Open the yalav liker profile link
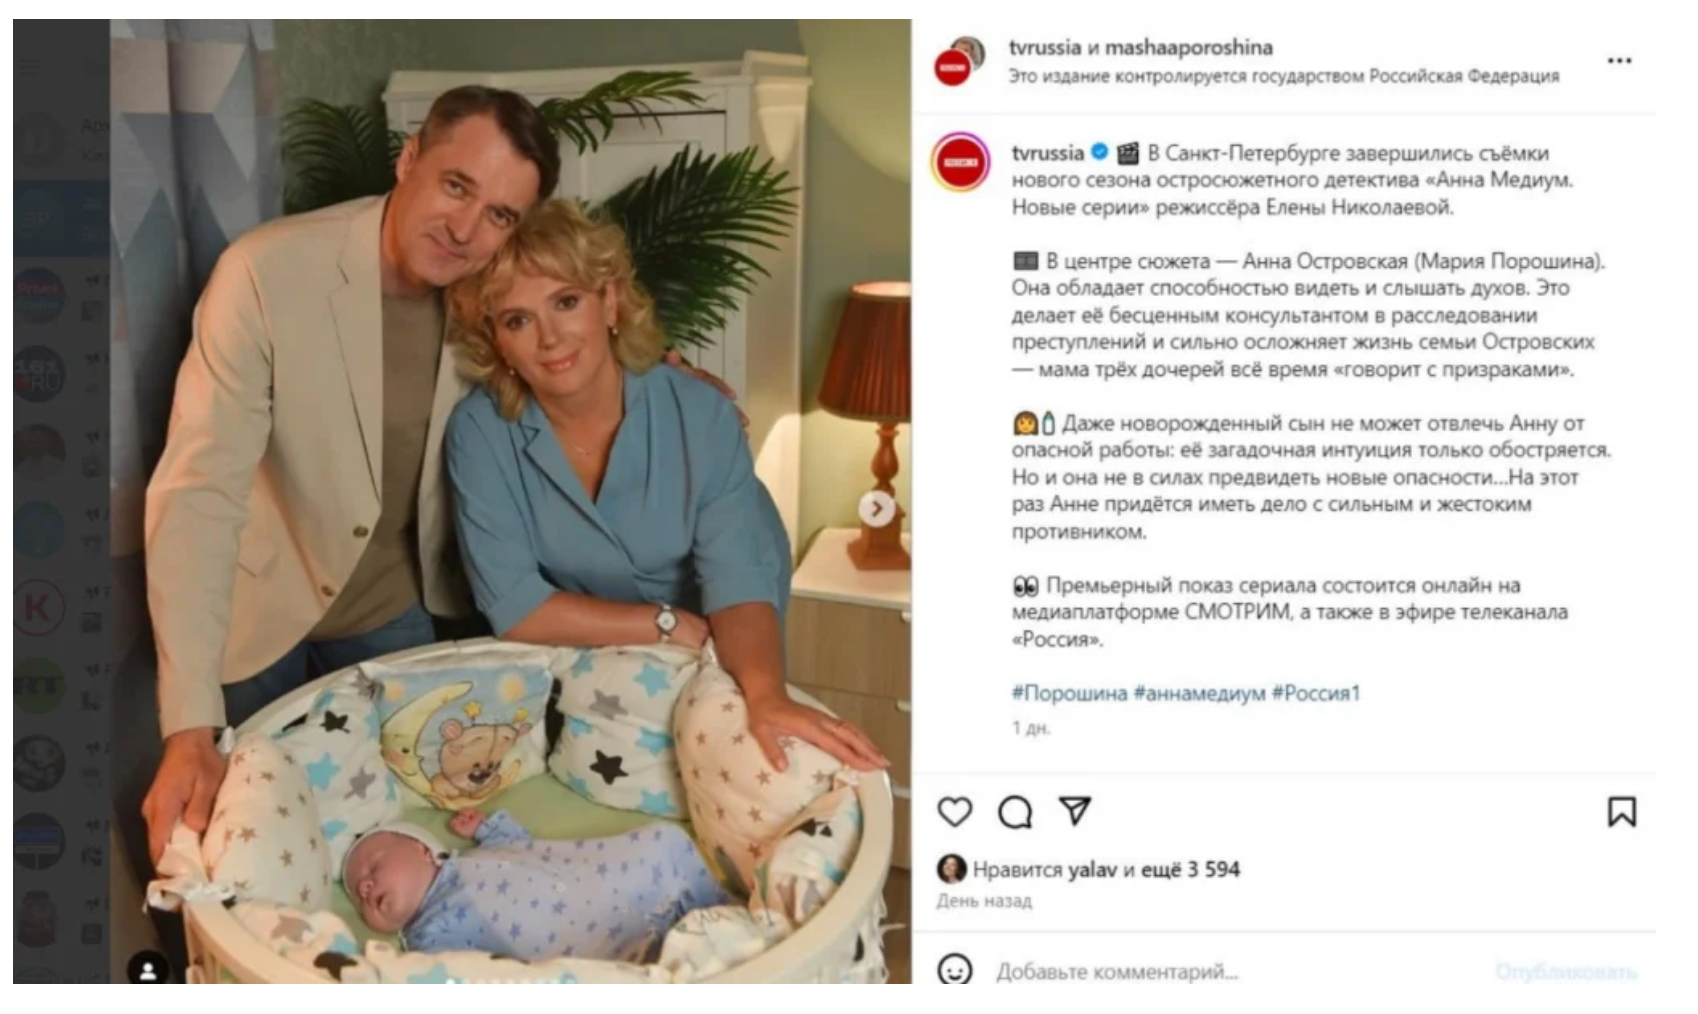The height and width of the screenshot is (1014, 1698). [x=1092, y=869]
